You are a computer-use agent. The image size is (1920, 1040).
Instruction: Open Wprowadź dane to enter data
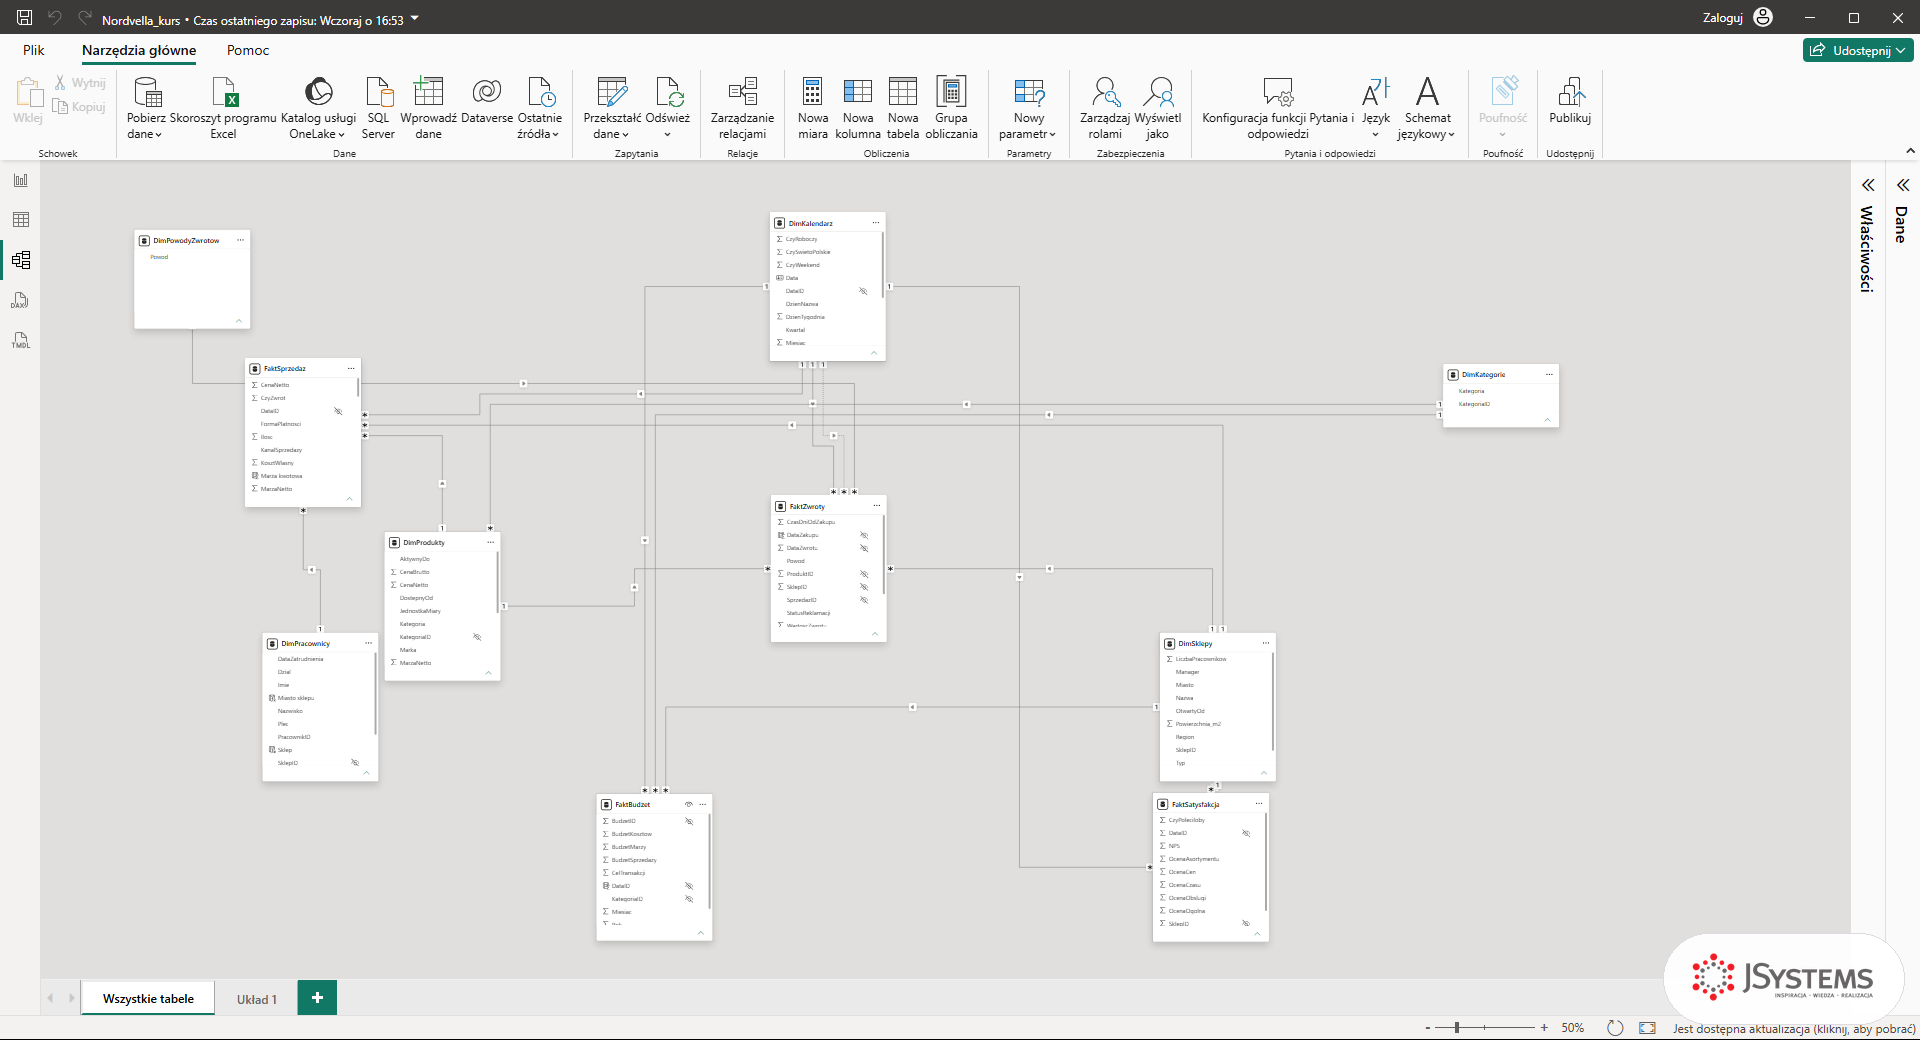[x=428, y=108]
